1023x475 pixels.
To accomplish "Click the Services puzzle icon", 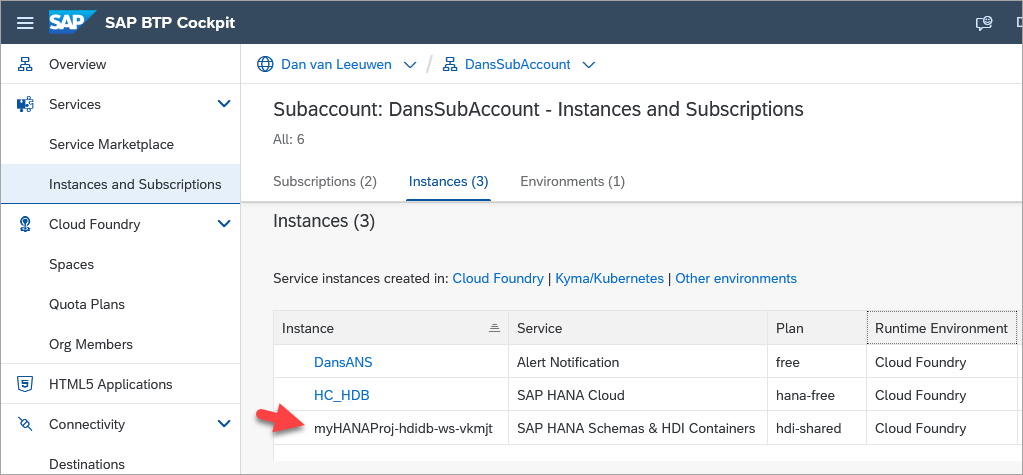I will click(25, 104).
